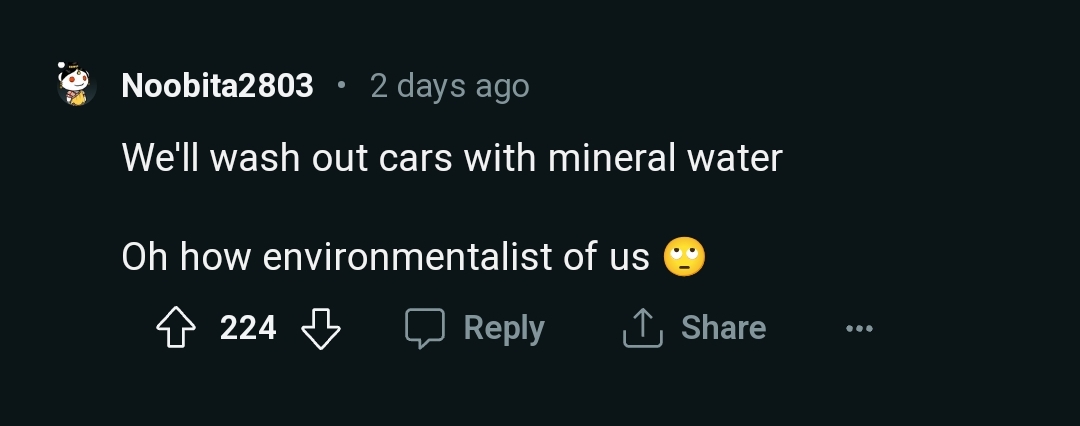
Task: Click the dot separator after the username
Action: tap(341, 86)
